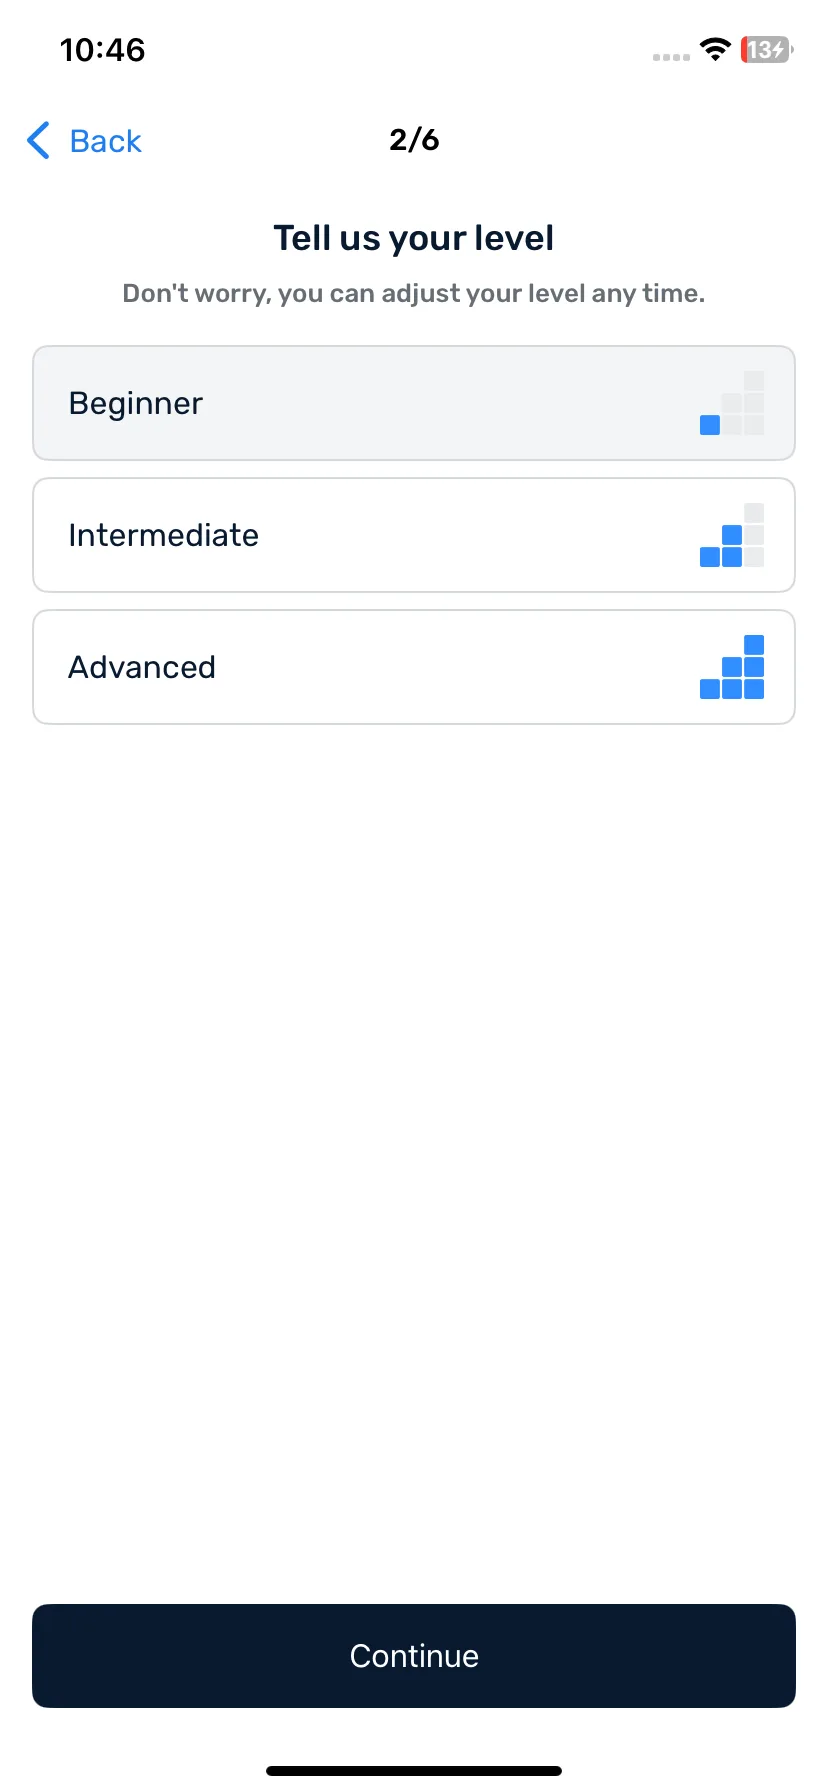The width and height of the screenshot is (828, 1792).
Task: Click the 'Advanced' label text
Action: 142,667
